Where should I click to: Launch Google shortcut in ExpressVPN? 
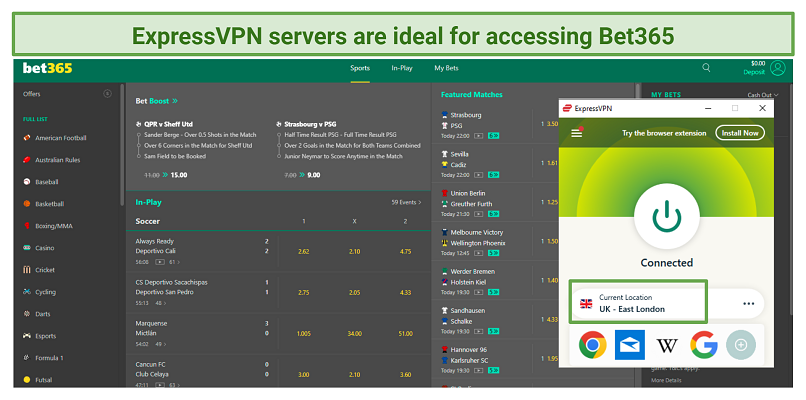coord(704,344)
